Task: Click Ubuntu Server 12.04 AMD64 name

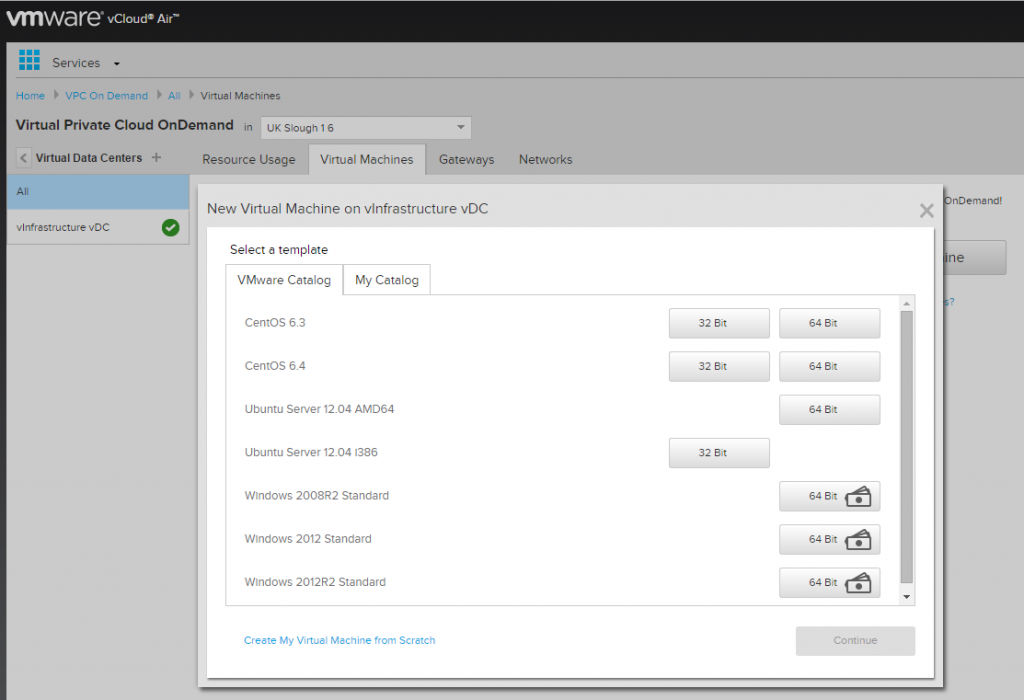Action: (x=319, y=409)
